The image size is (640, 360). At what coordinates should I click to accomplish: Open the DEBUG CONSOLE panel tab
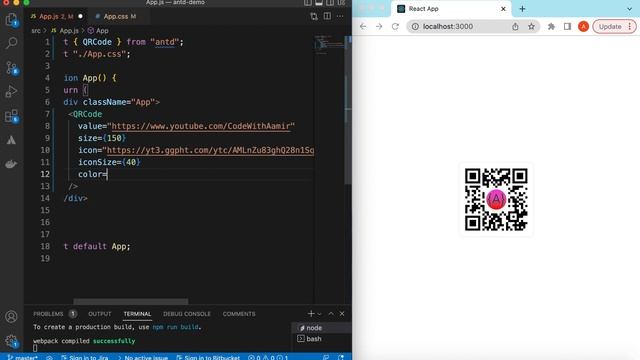coord(187,314)
